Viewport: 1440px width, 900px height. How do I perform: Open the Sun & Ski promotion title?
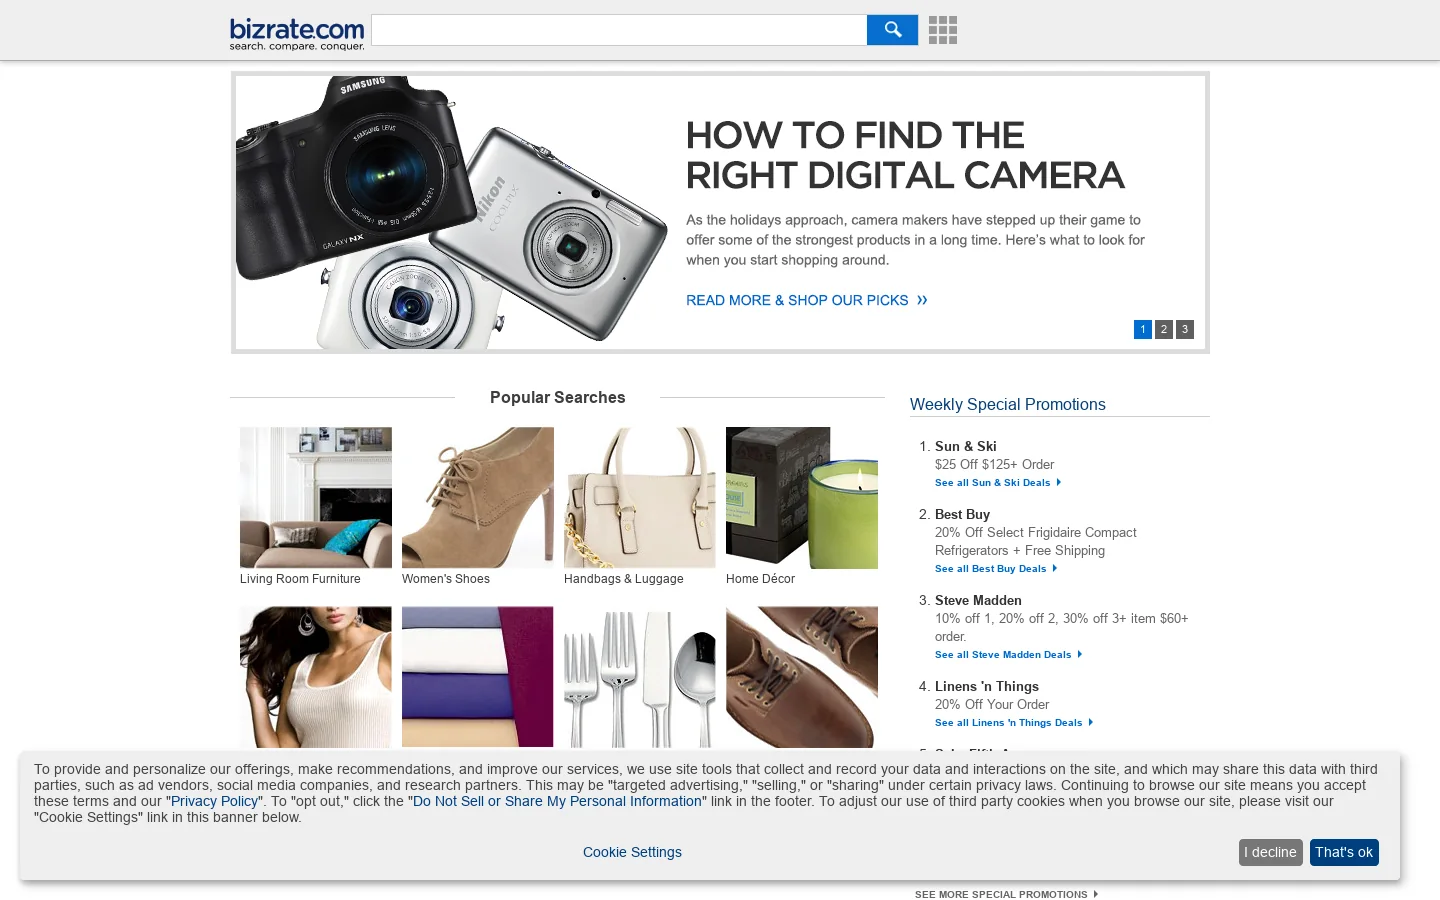(966, 446)
